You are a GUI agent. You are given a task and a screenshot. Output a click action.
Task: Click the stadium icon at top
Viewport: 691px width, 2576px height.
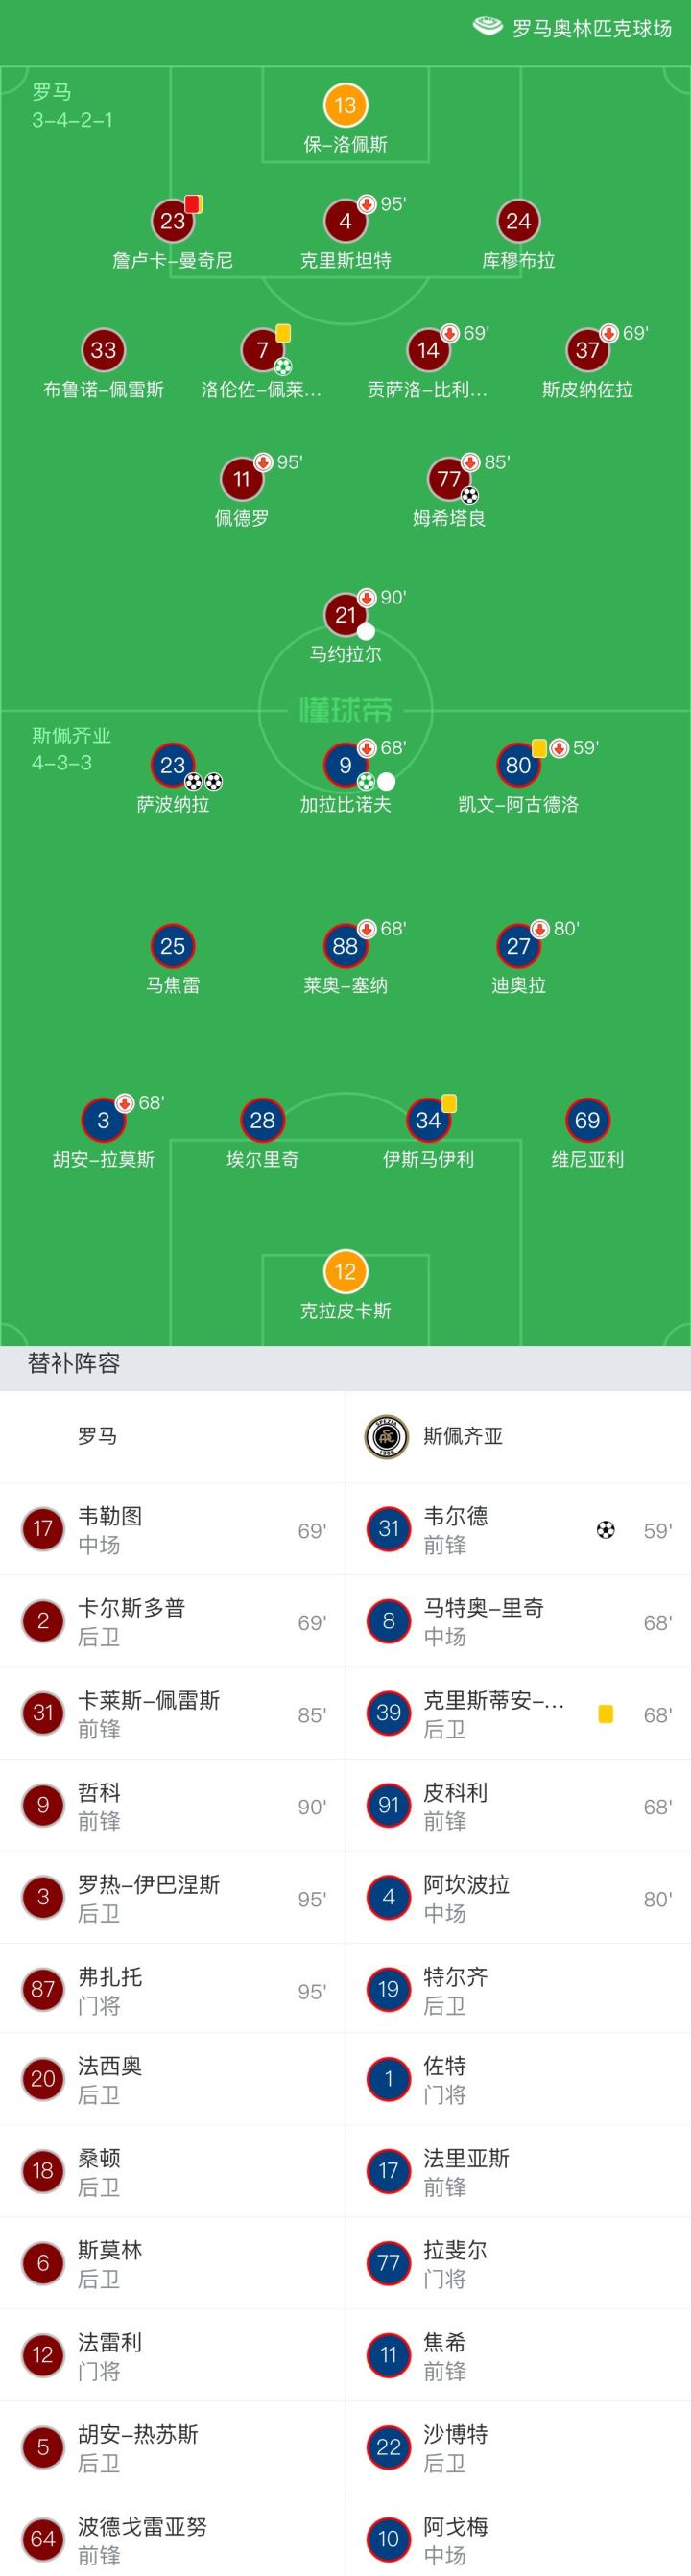pyautogui.click(x=487, y=26)
